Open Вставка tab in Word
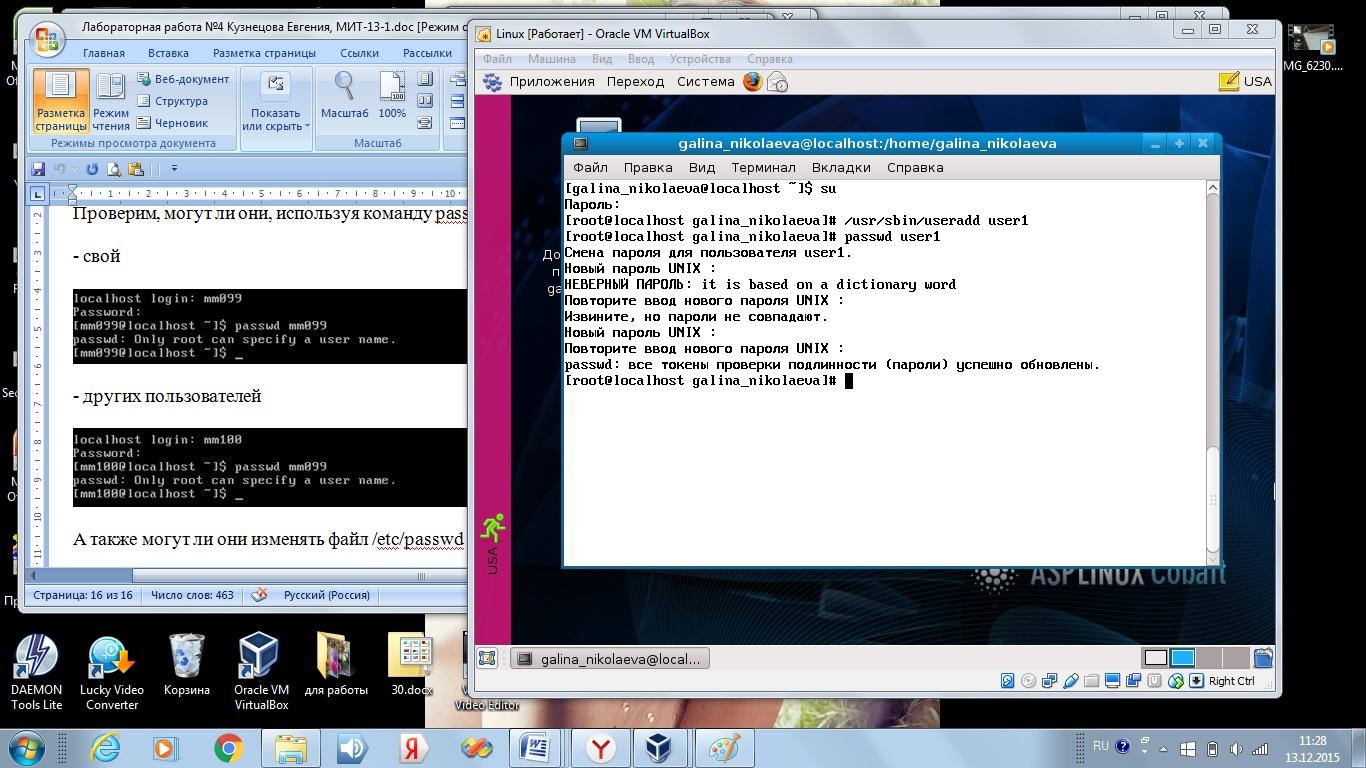This screenshot has height=768, width=1366. pos(168,53)
